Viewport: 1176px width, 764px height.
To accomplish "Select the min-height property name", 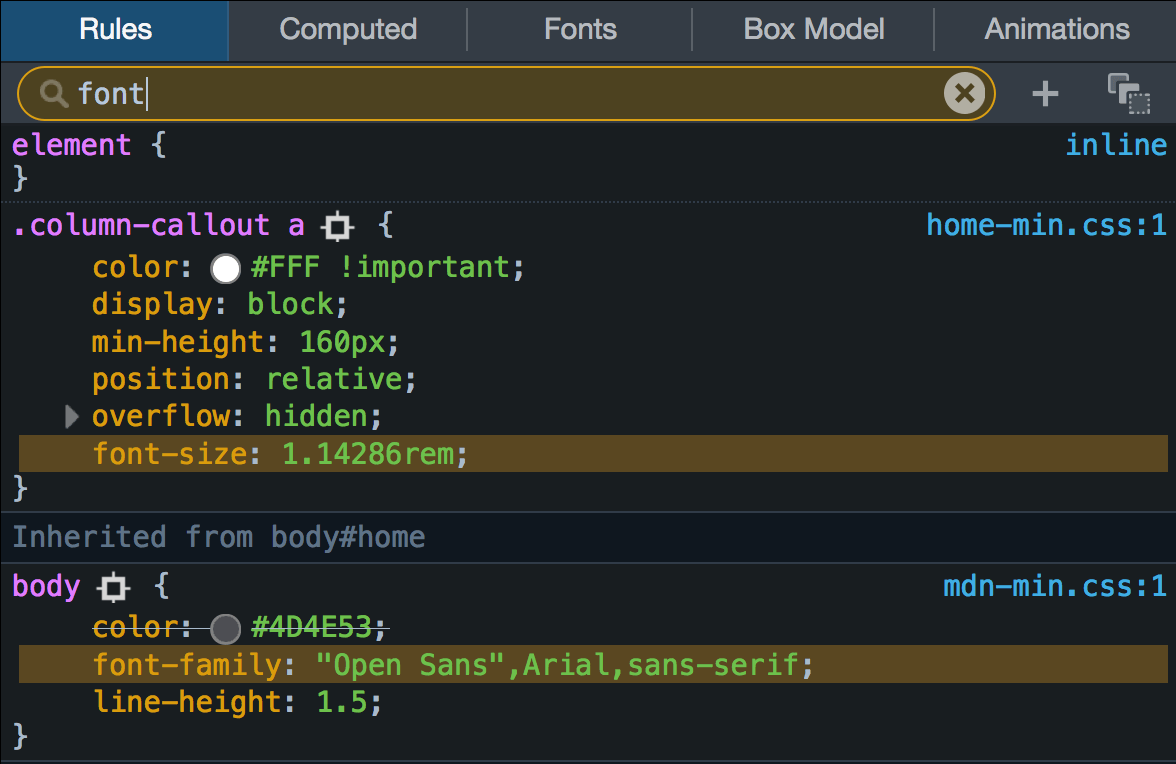I will coord(178,342).
